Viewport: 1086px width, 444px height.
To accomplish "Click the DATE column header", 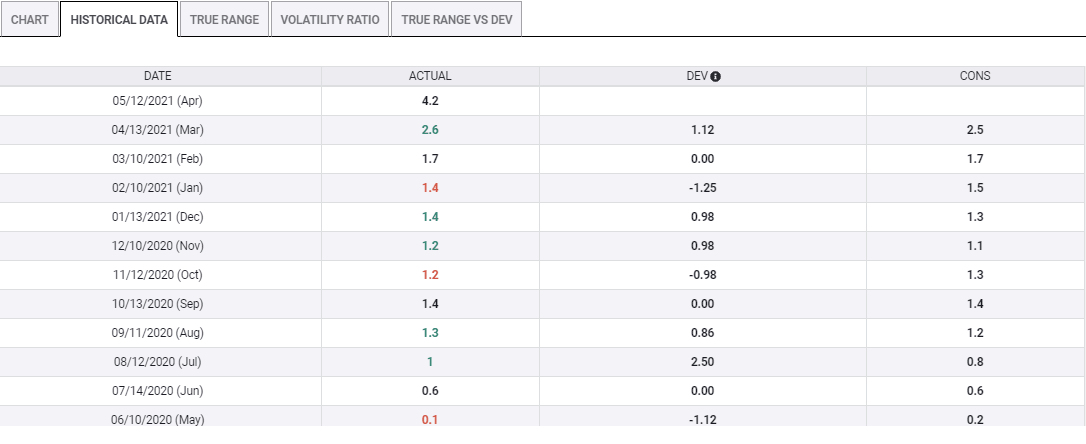I will click(158, 76).
